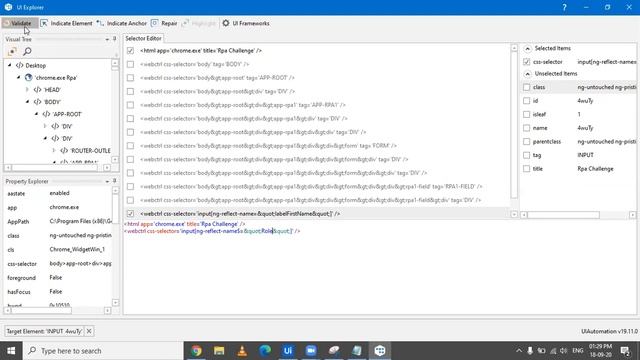Check the class attribute in Unselected Items
The height and width of the screenshot is (360, 640).
[527, 87]
